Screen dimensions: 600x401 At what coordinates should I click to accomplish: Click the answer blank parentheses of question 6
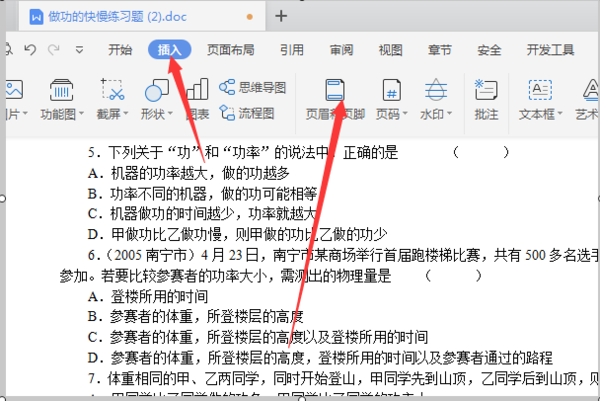453,275
